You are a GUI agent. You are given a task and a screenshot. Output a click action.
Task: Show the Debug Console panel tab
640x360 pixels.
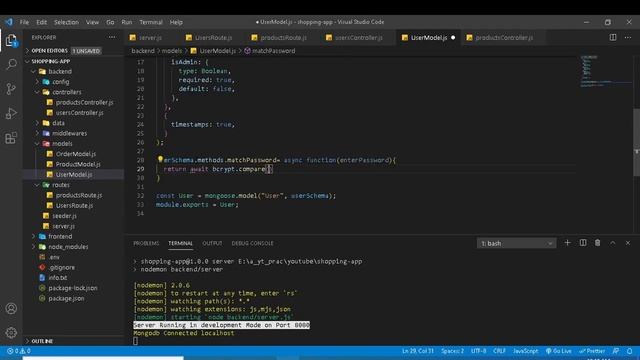[252, 243]
